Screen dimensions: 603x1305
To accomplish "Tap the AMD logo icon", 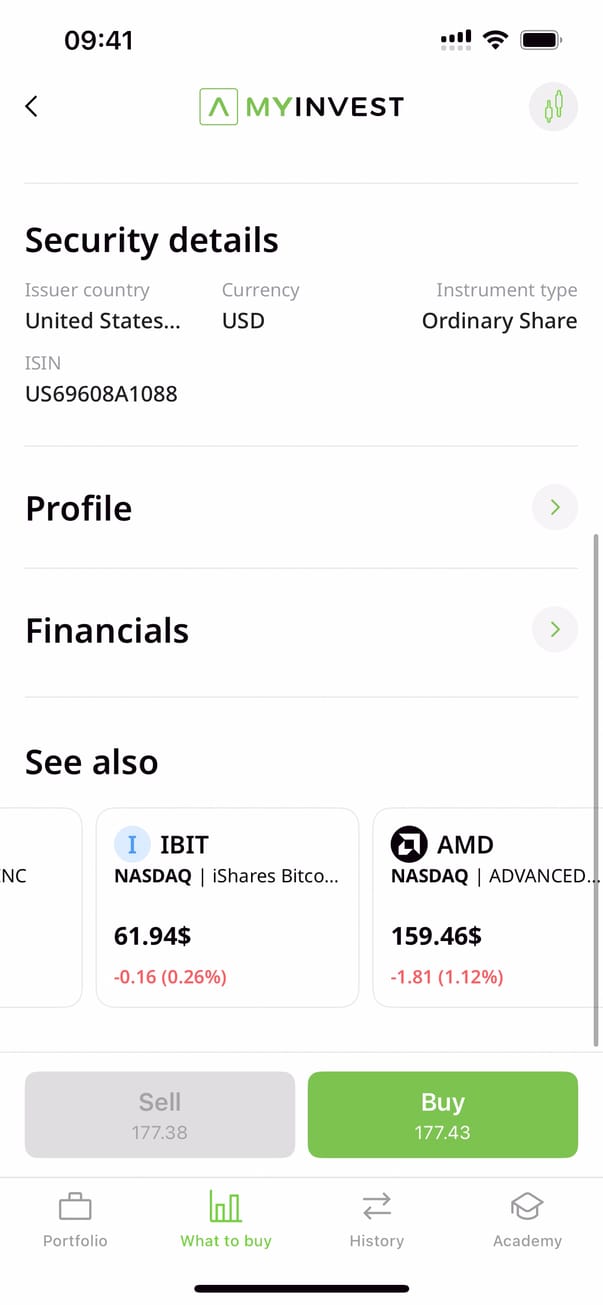I will point(408,845).
